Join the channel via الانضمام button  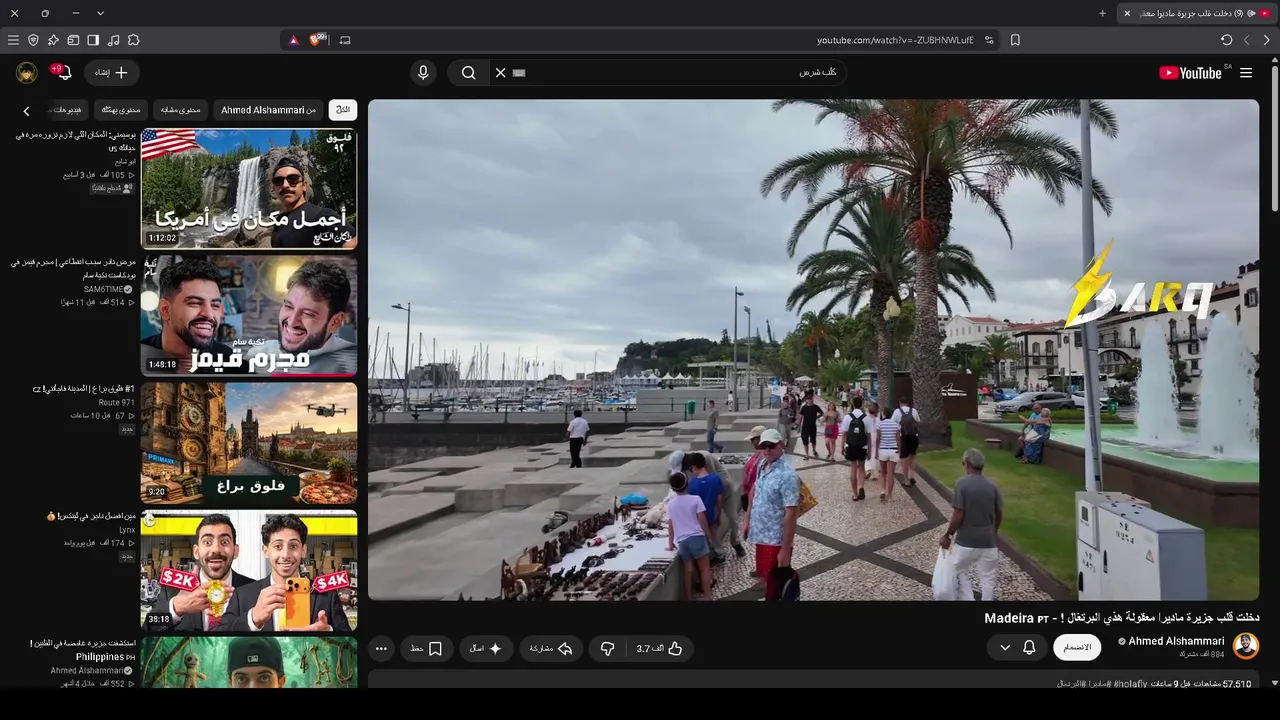(x=1077, y=648)
